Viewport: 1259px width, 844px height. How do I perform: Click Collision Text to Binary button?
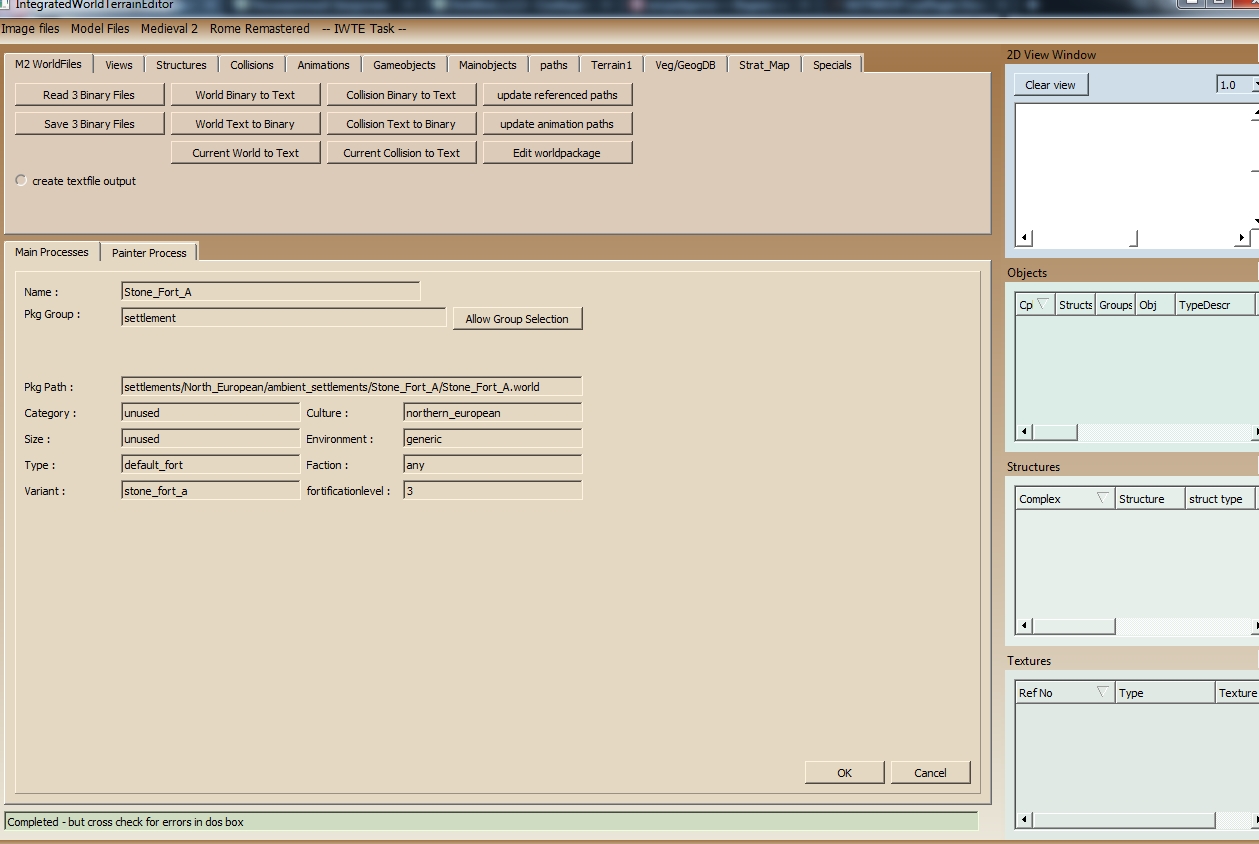(x=401, y=124)
